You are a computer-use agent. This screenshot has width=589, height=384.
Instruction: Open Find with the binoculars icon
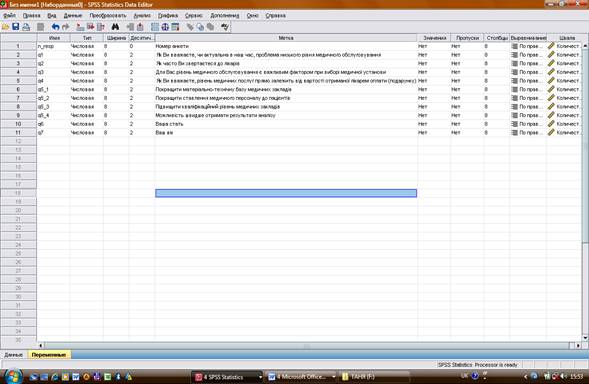click(115, 27)
